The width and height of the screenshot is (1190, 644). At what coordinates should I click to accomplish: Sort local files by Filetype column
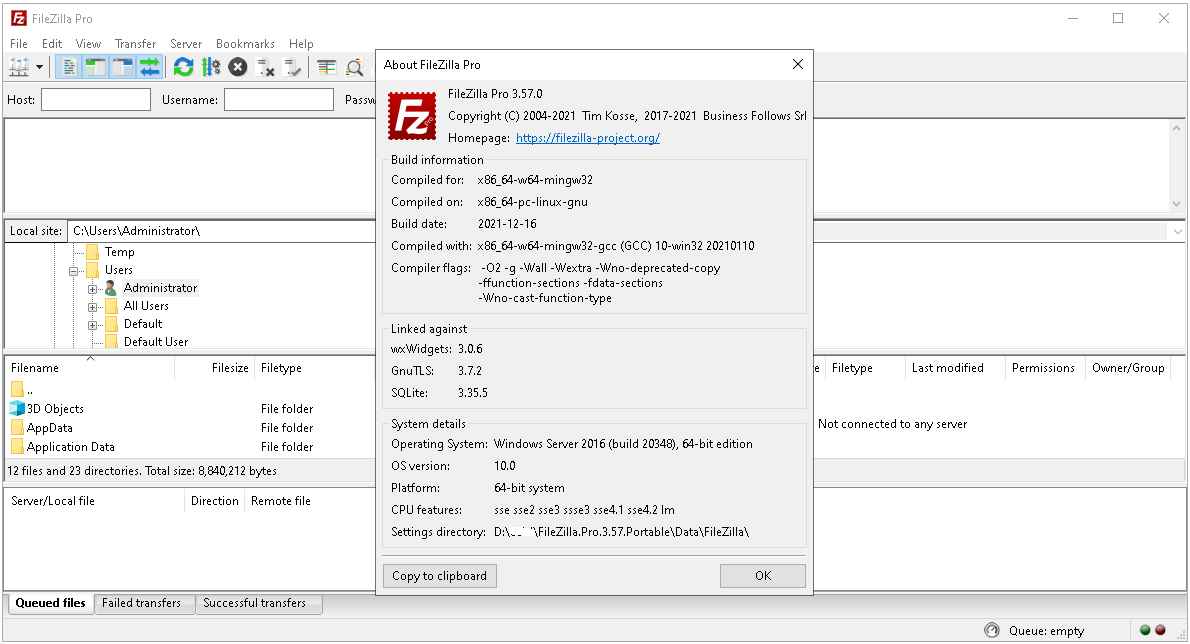[314, 368]
